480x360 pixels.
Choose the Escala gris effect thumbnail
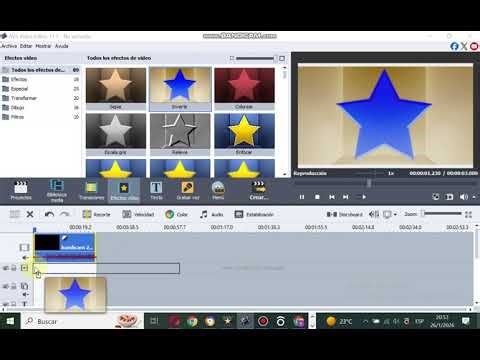pos(116,134)
